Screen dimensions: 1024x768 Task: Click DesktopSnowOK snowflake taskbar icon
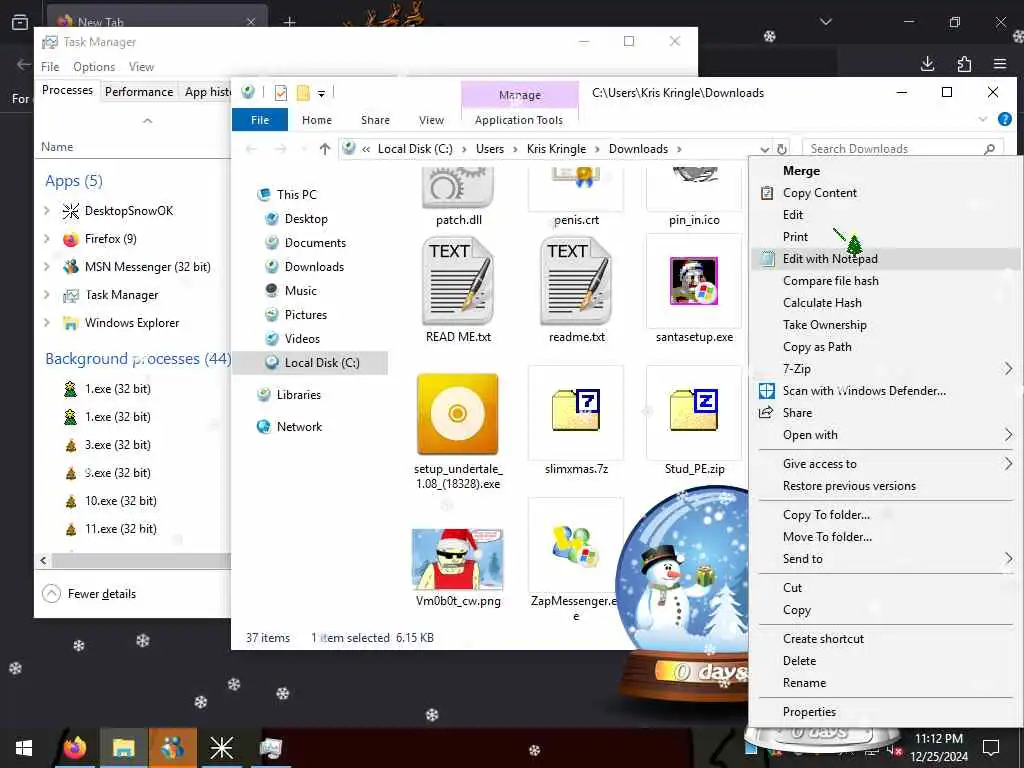click(x=221, y=748)
